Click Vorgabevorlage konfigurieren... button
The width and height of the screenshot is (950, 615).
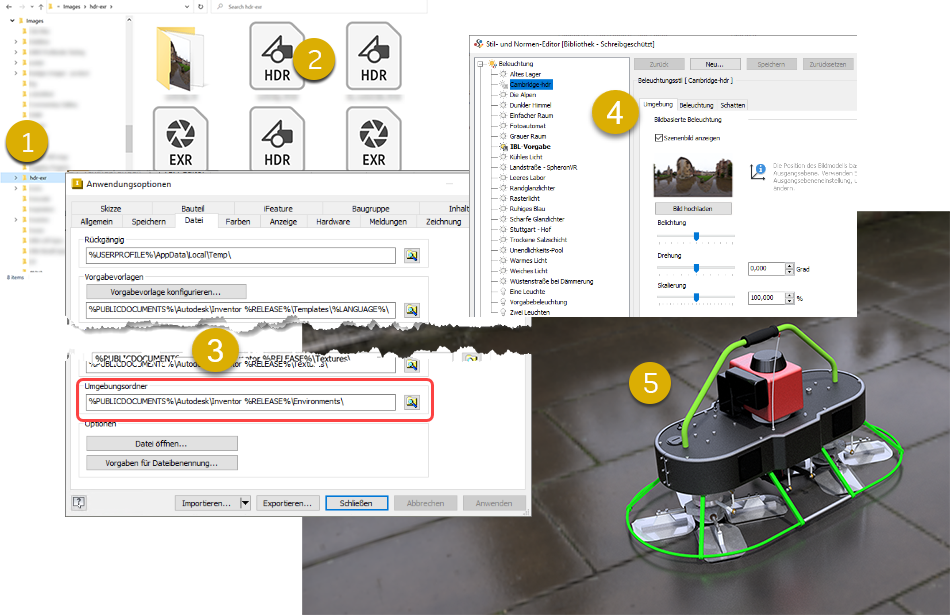click(x=166, y=292)
